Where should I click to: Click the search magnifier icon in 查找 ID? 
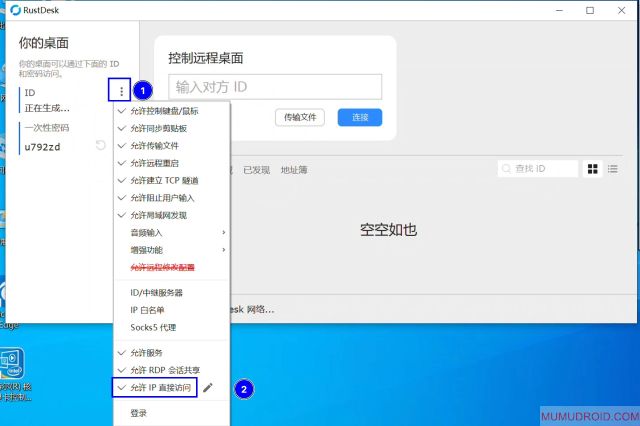(x=506, y=169)
